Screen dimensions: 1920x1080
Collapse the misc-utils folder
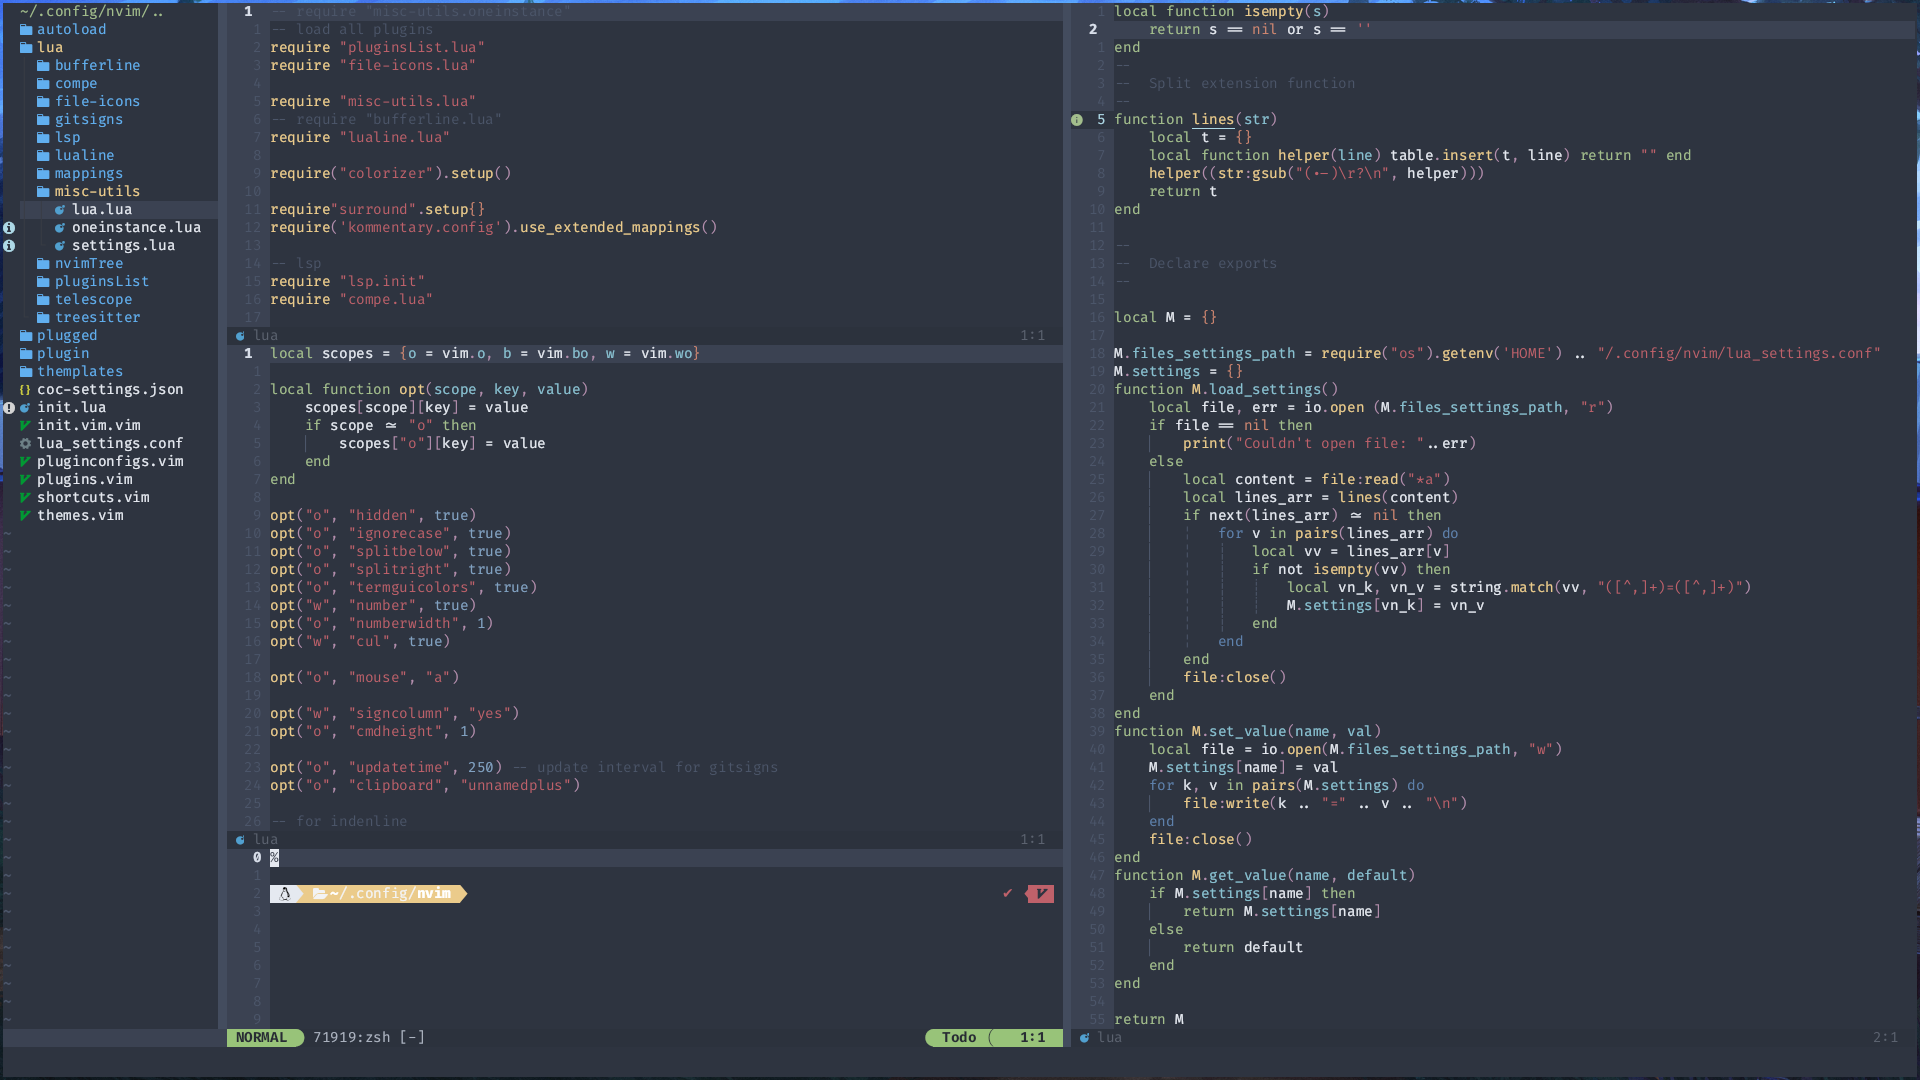point(97,191)
